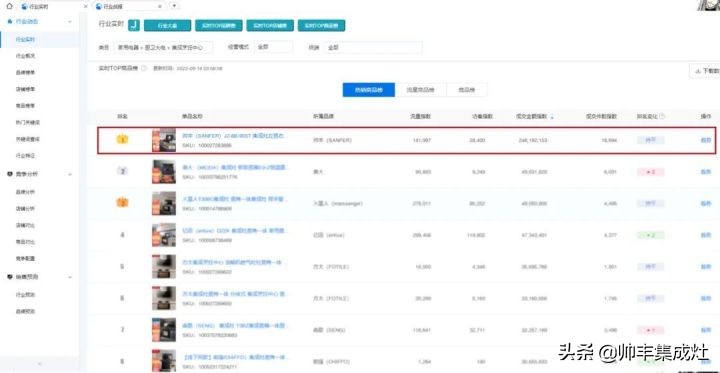The height and width of the screenshot is (373, 720).
Task: Open the SANFER product thumbnail image
Action: (x=164, y=140)
